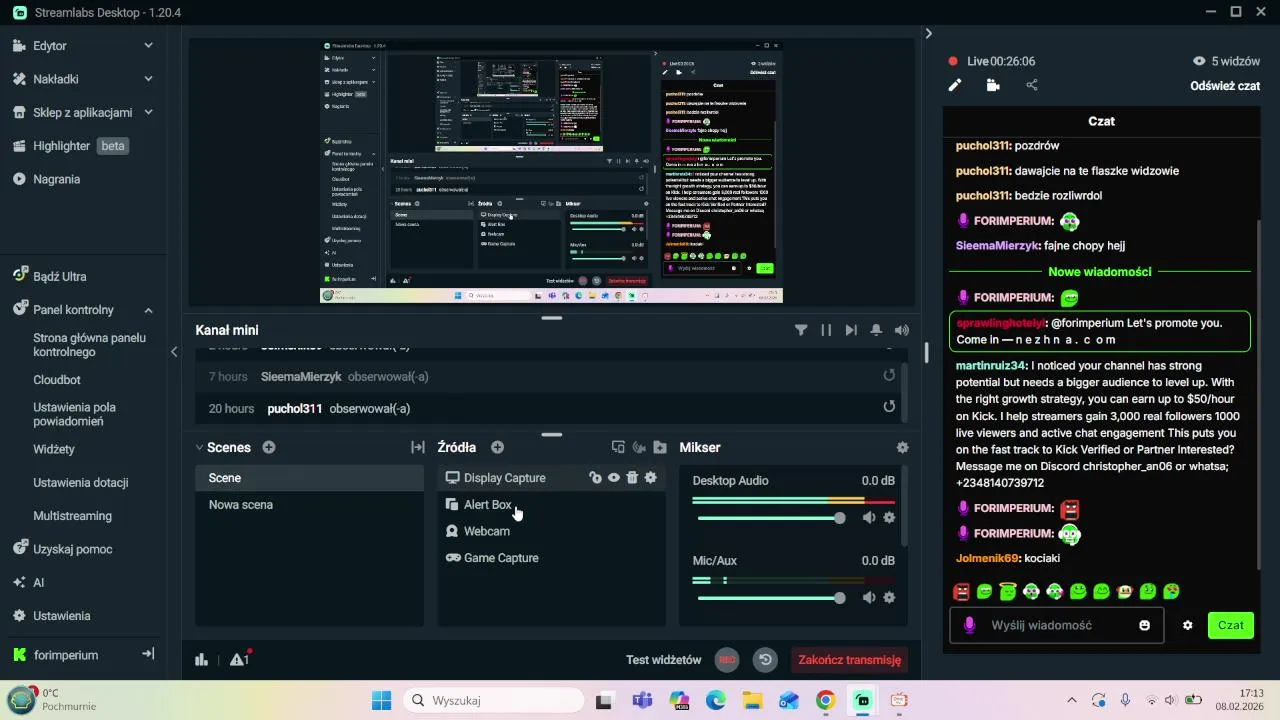Open the Kanał mini filter icon
The width and height of the screenshot is (1280, 720).
pyautogui.click(x=801, y=330)
